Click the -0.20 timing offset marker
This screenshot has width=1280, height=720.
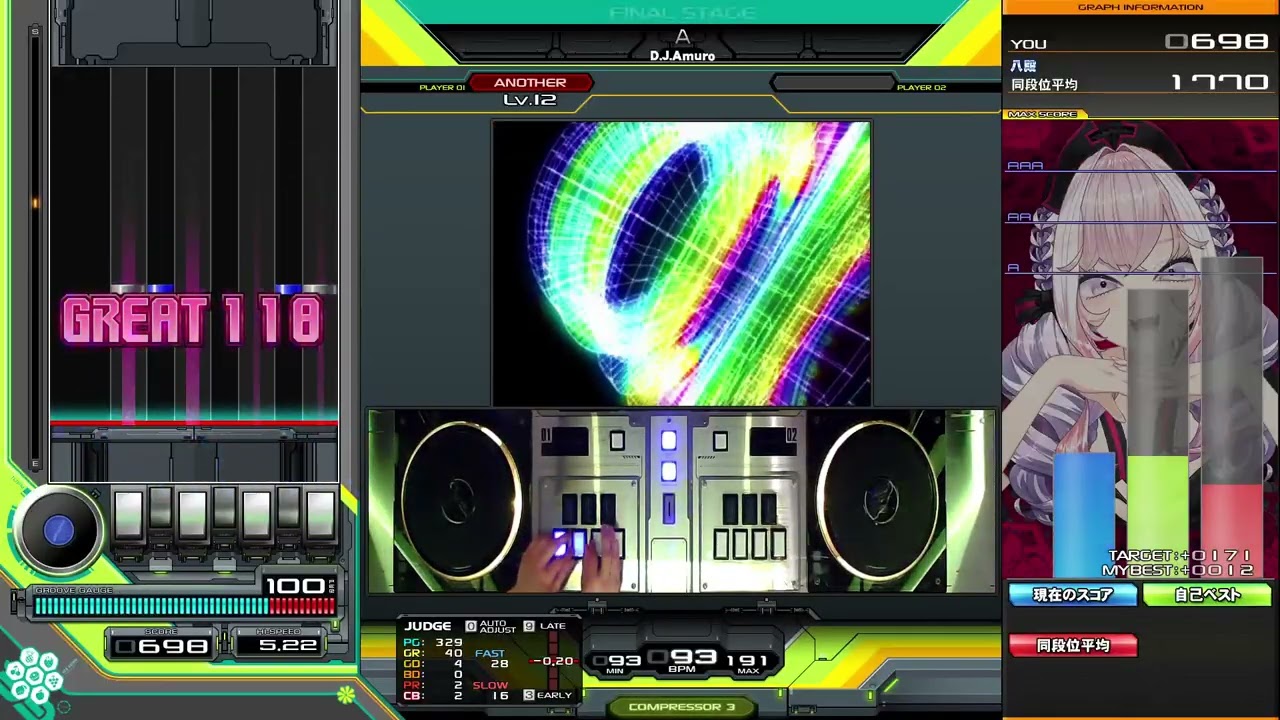tap(553, 661)
